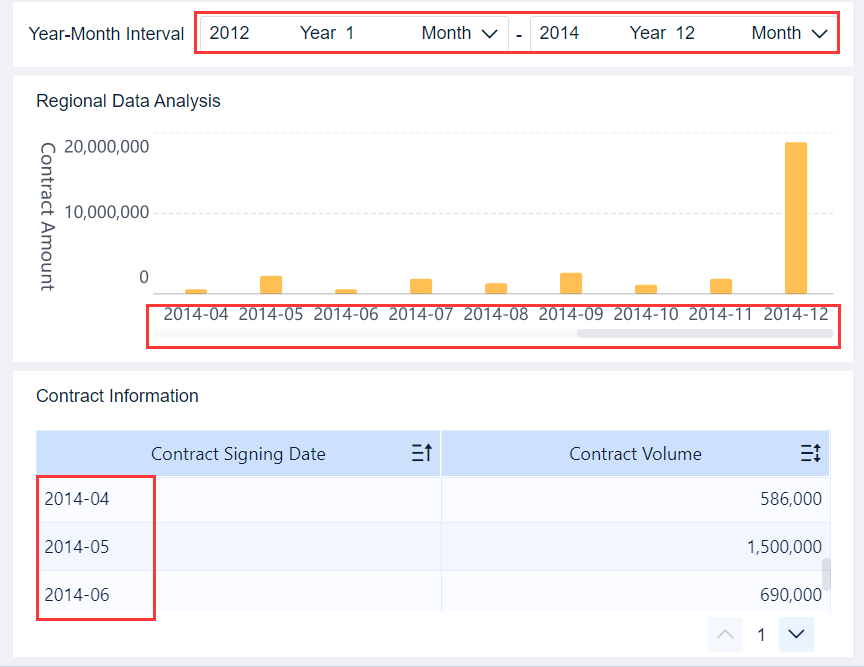Click start month value 1

tap(350, 33)
